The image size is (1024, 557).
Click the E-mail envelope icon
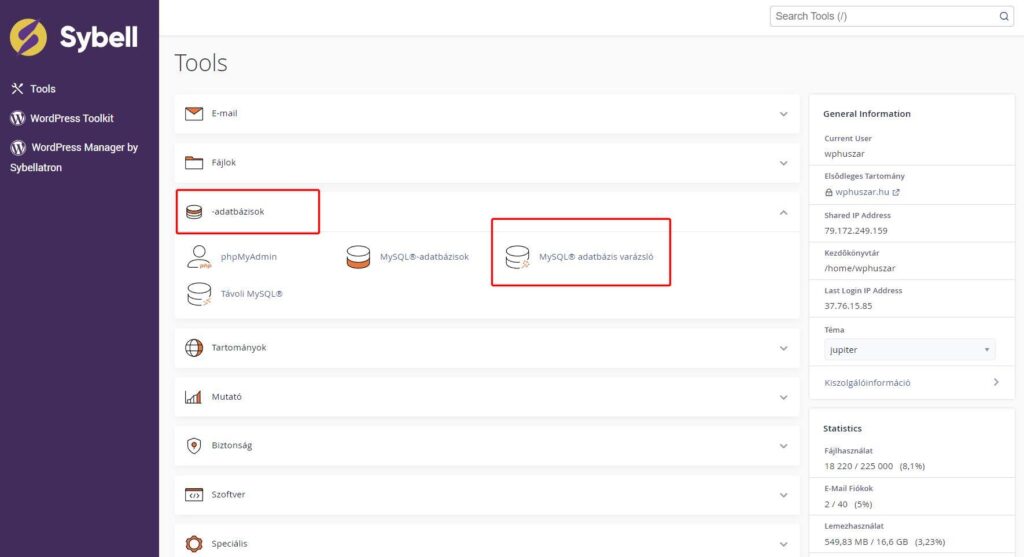coord(194,114)
